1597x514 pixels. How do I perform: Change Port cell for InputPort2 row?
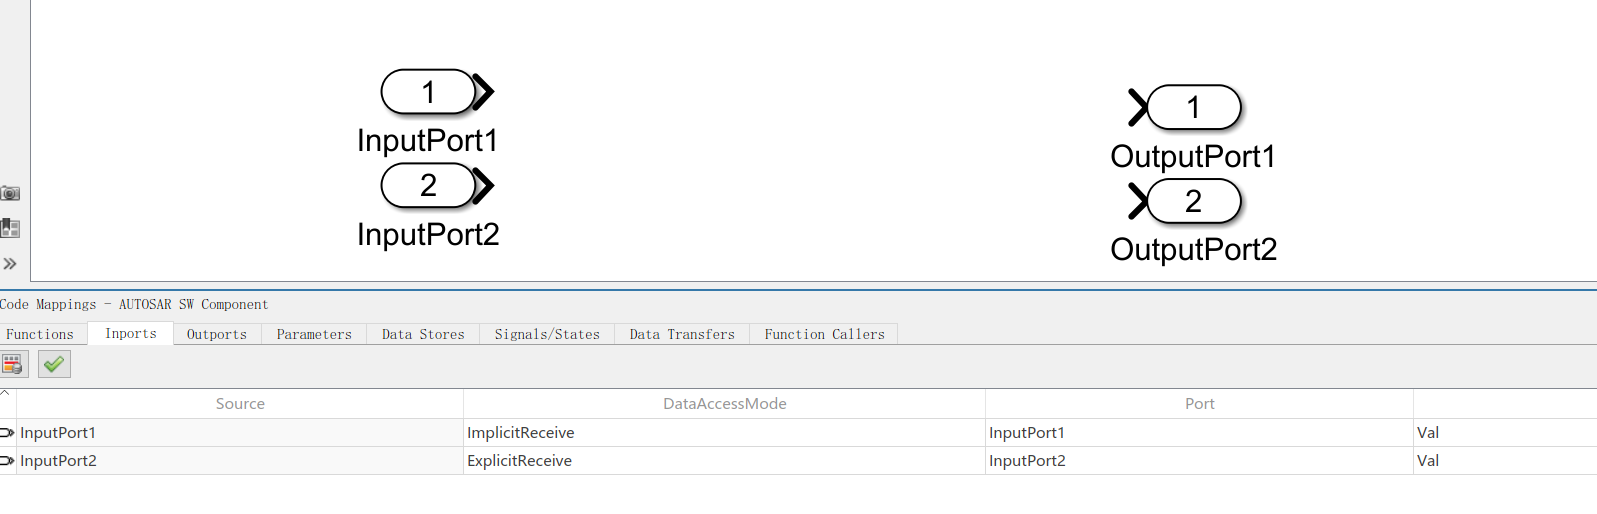pos(1198,461)
